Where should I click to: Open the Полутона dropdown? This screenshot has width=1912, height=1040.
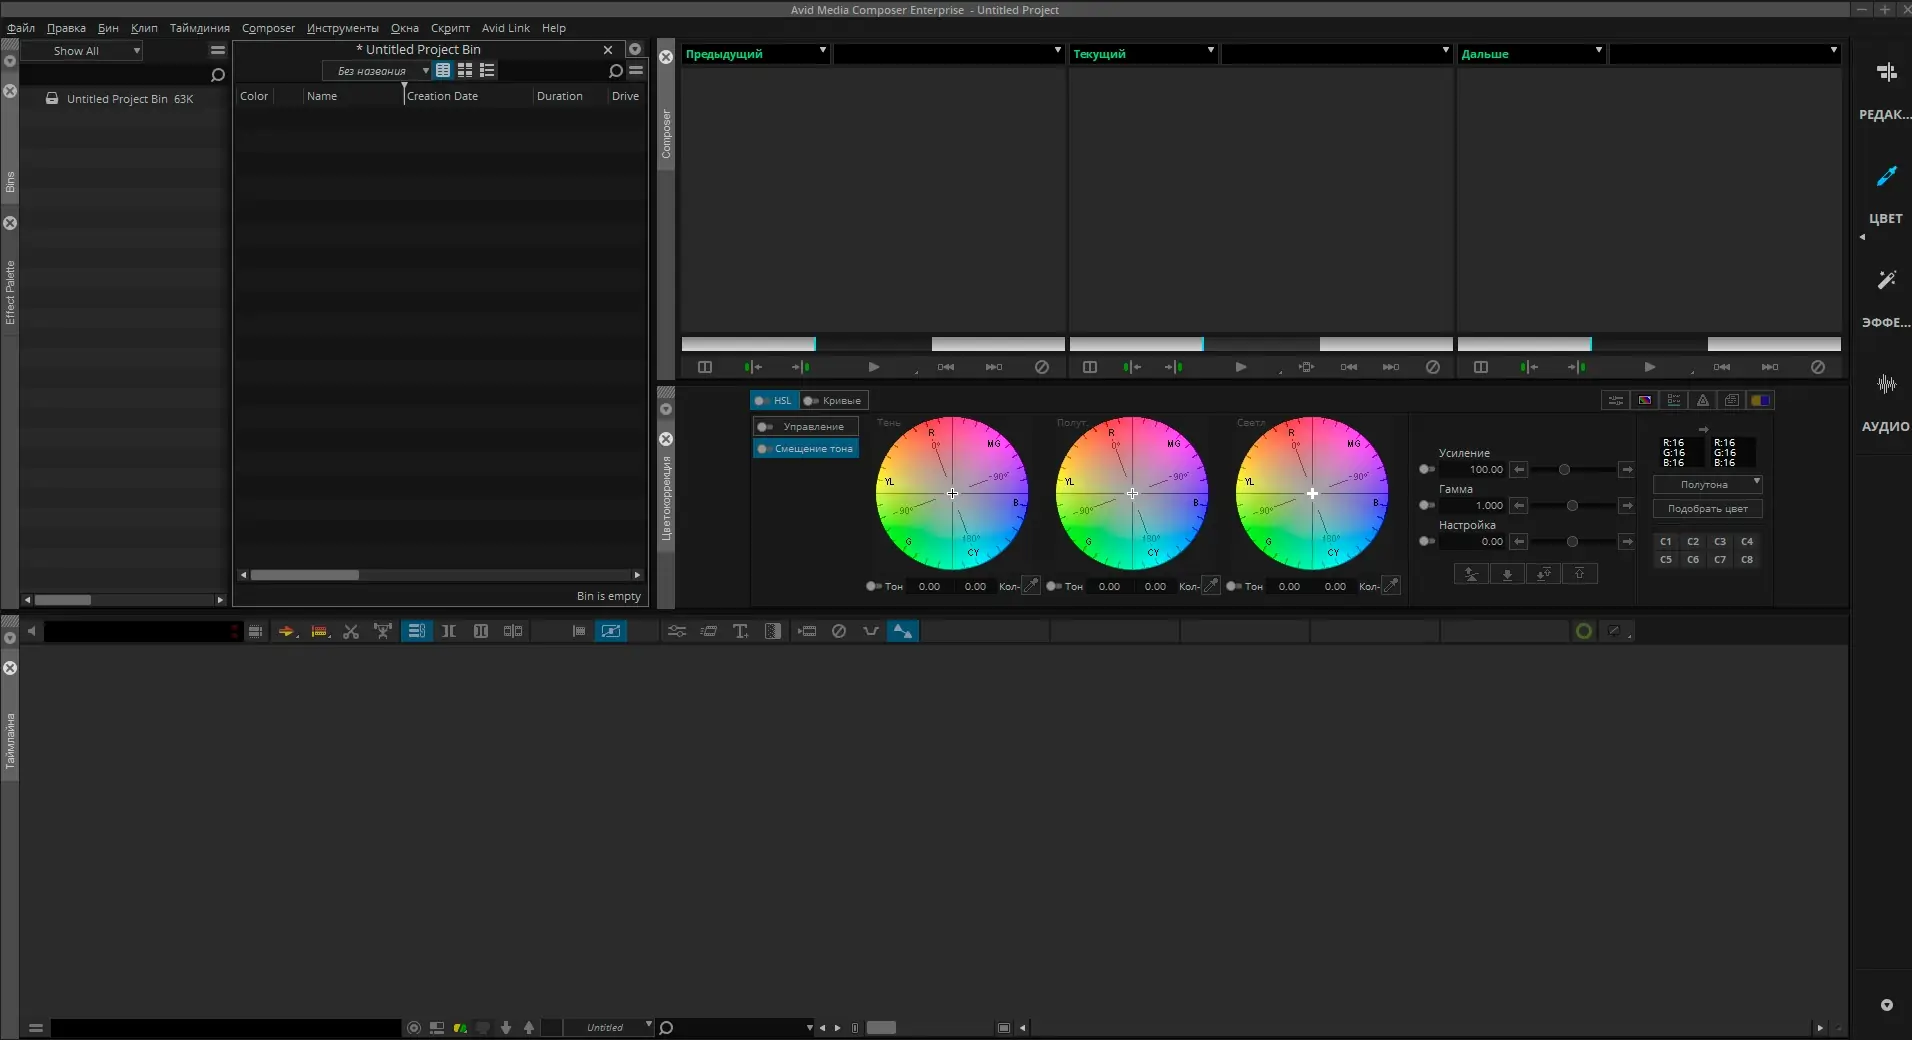click(1708, 484)
